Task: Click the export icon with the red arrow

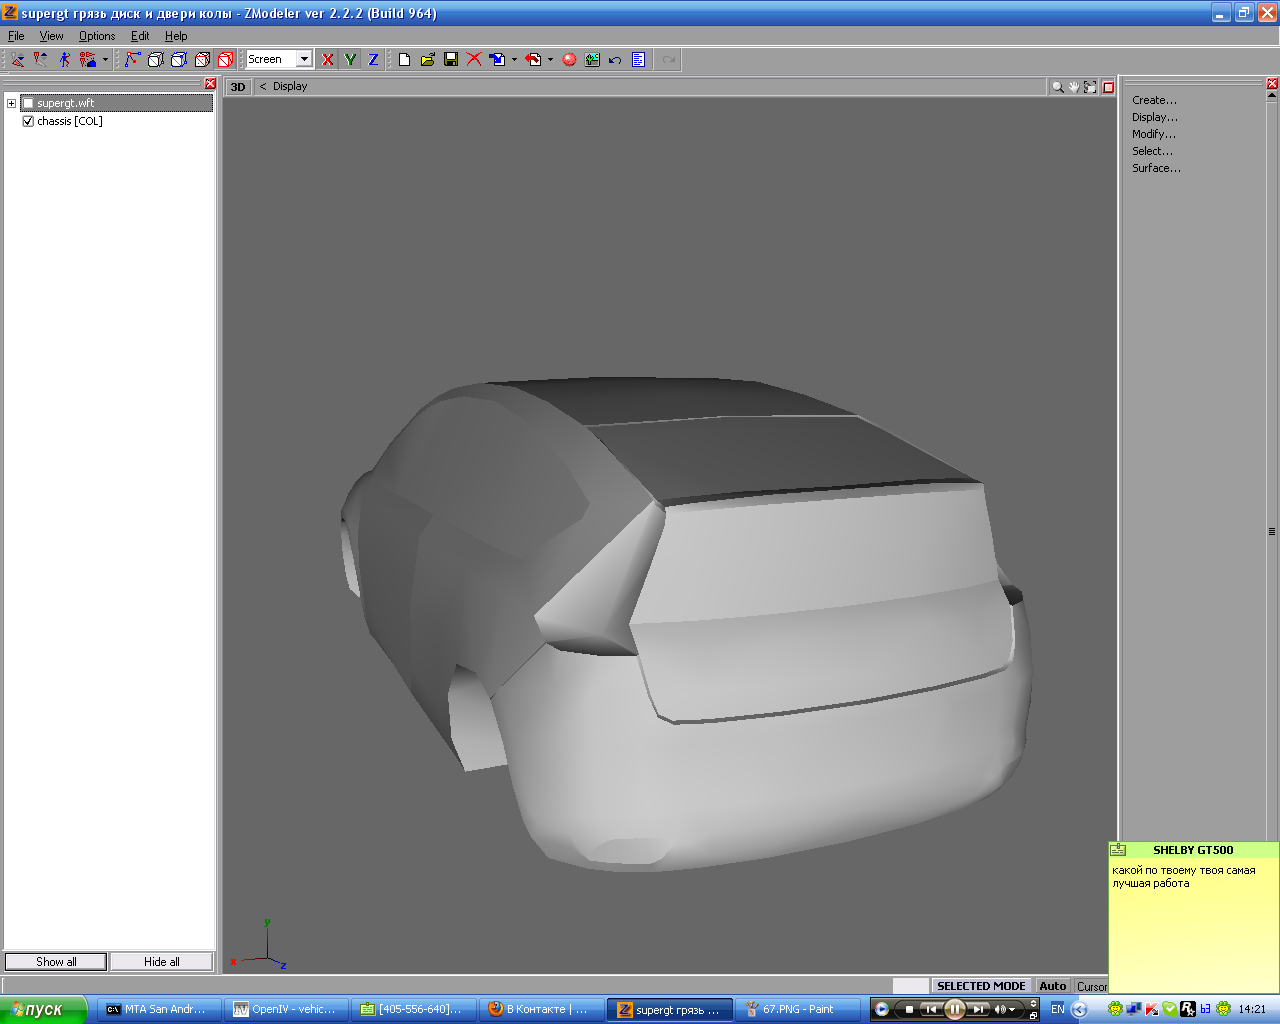Action: pos(533,60)
